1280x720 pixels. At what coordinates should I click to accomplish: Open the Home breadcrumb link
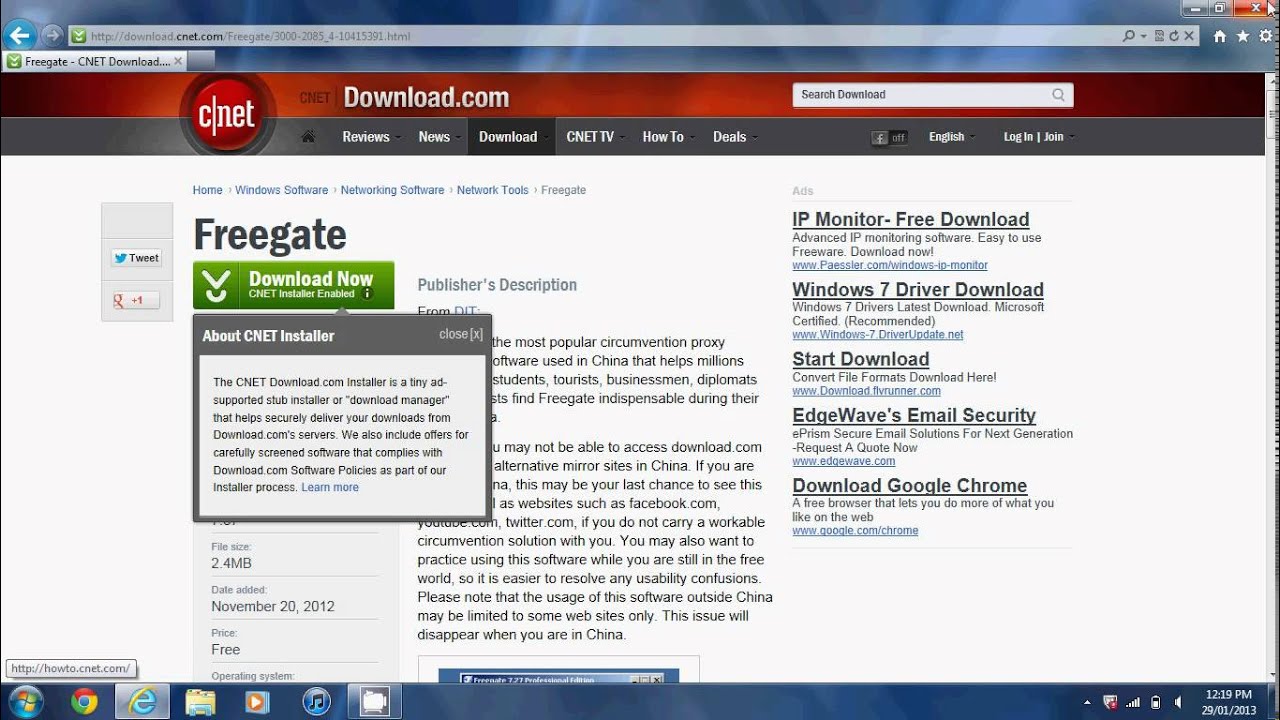click(x=207, y=190)
